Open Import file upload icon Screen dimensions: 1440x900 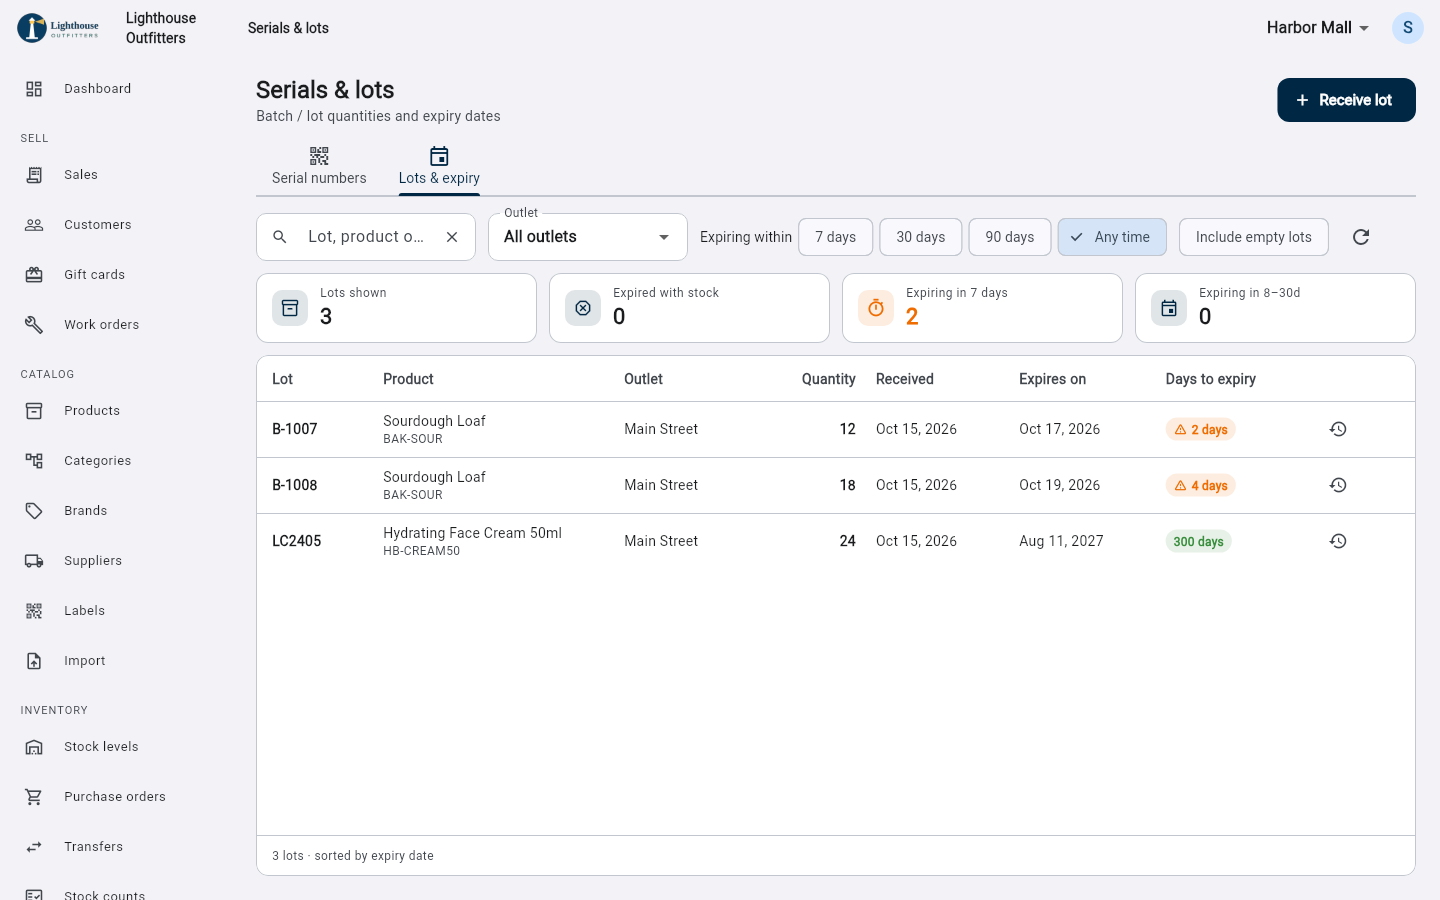(34, 661)
